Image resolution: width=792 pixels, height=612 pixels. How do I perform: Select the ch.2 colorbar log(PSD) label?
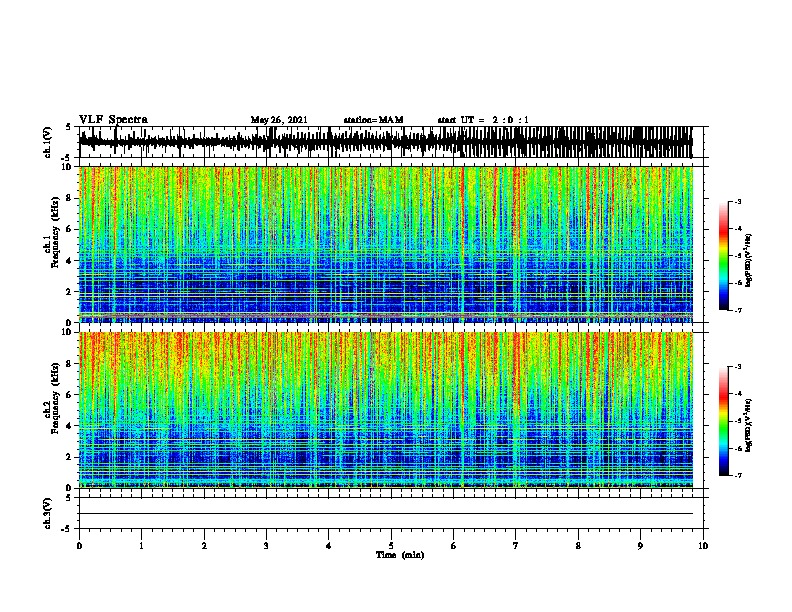(749, 425)
